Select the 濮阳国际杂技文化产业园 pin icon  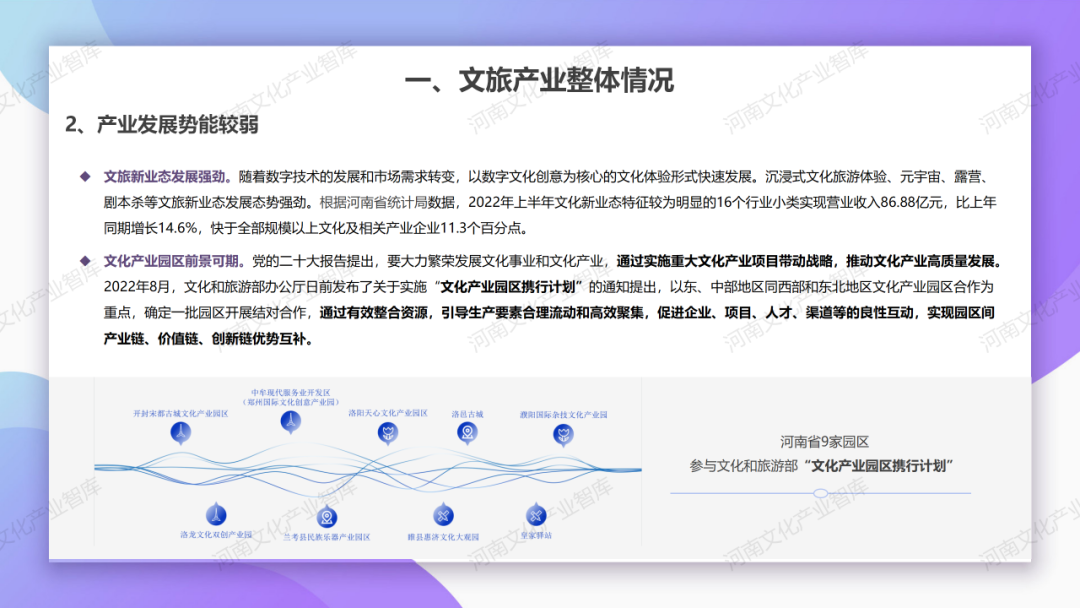pyautogui.click(x=564, y=433)
